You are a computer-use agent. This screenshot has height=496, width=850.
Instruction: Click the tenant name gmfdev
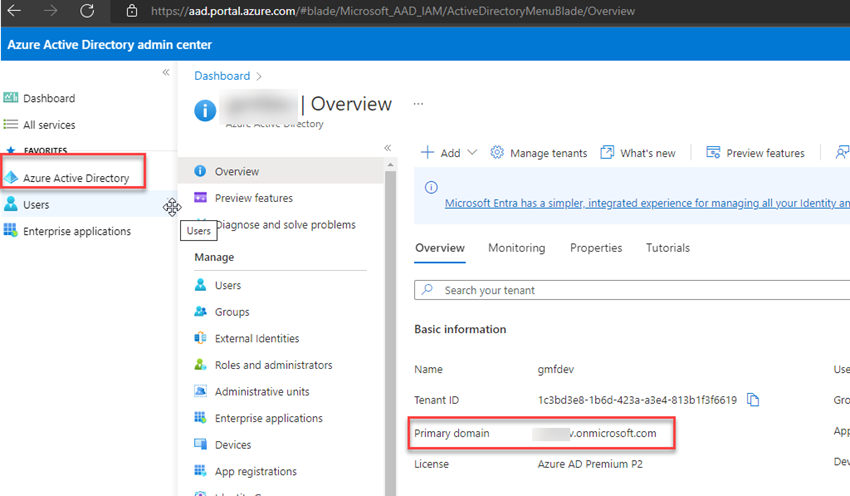click(556, 369)
